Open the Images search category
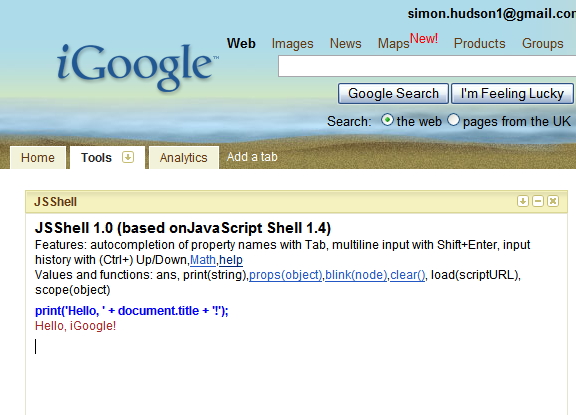The image size is (576, 415). [x=292, y=43]
